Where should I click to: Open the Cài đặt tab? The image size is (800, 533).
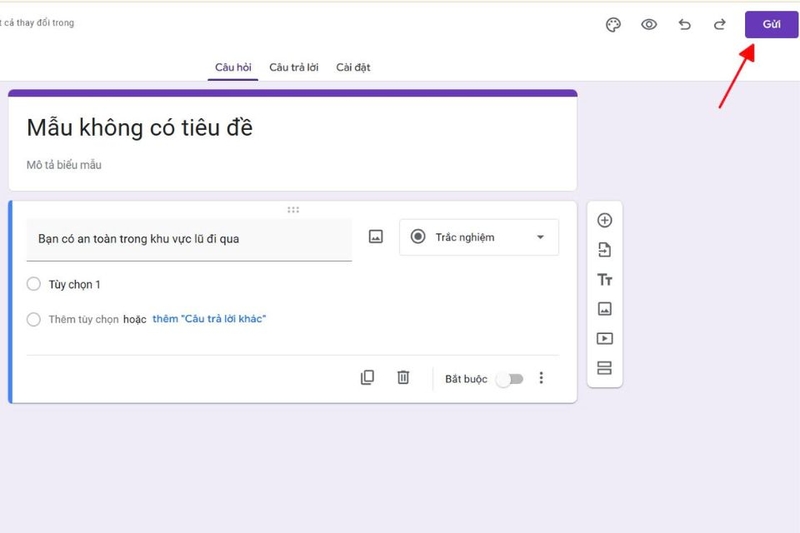pos(353,67)
